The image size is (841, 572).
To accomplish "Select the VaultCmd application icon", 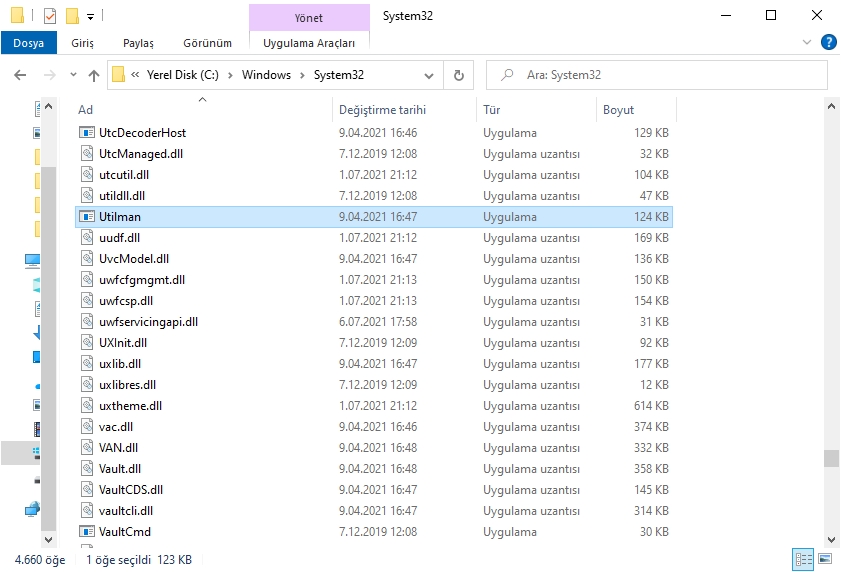I will [87, 532].
